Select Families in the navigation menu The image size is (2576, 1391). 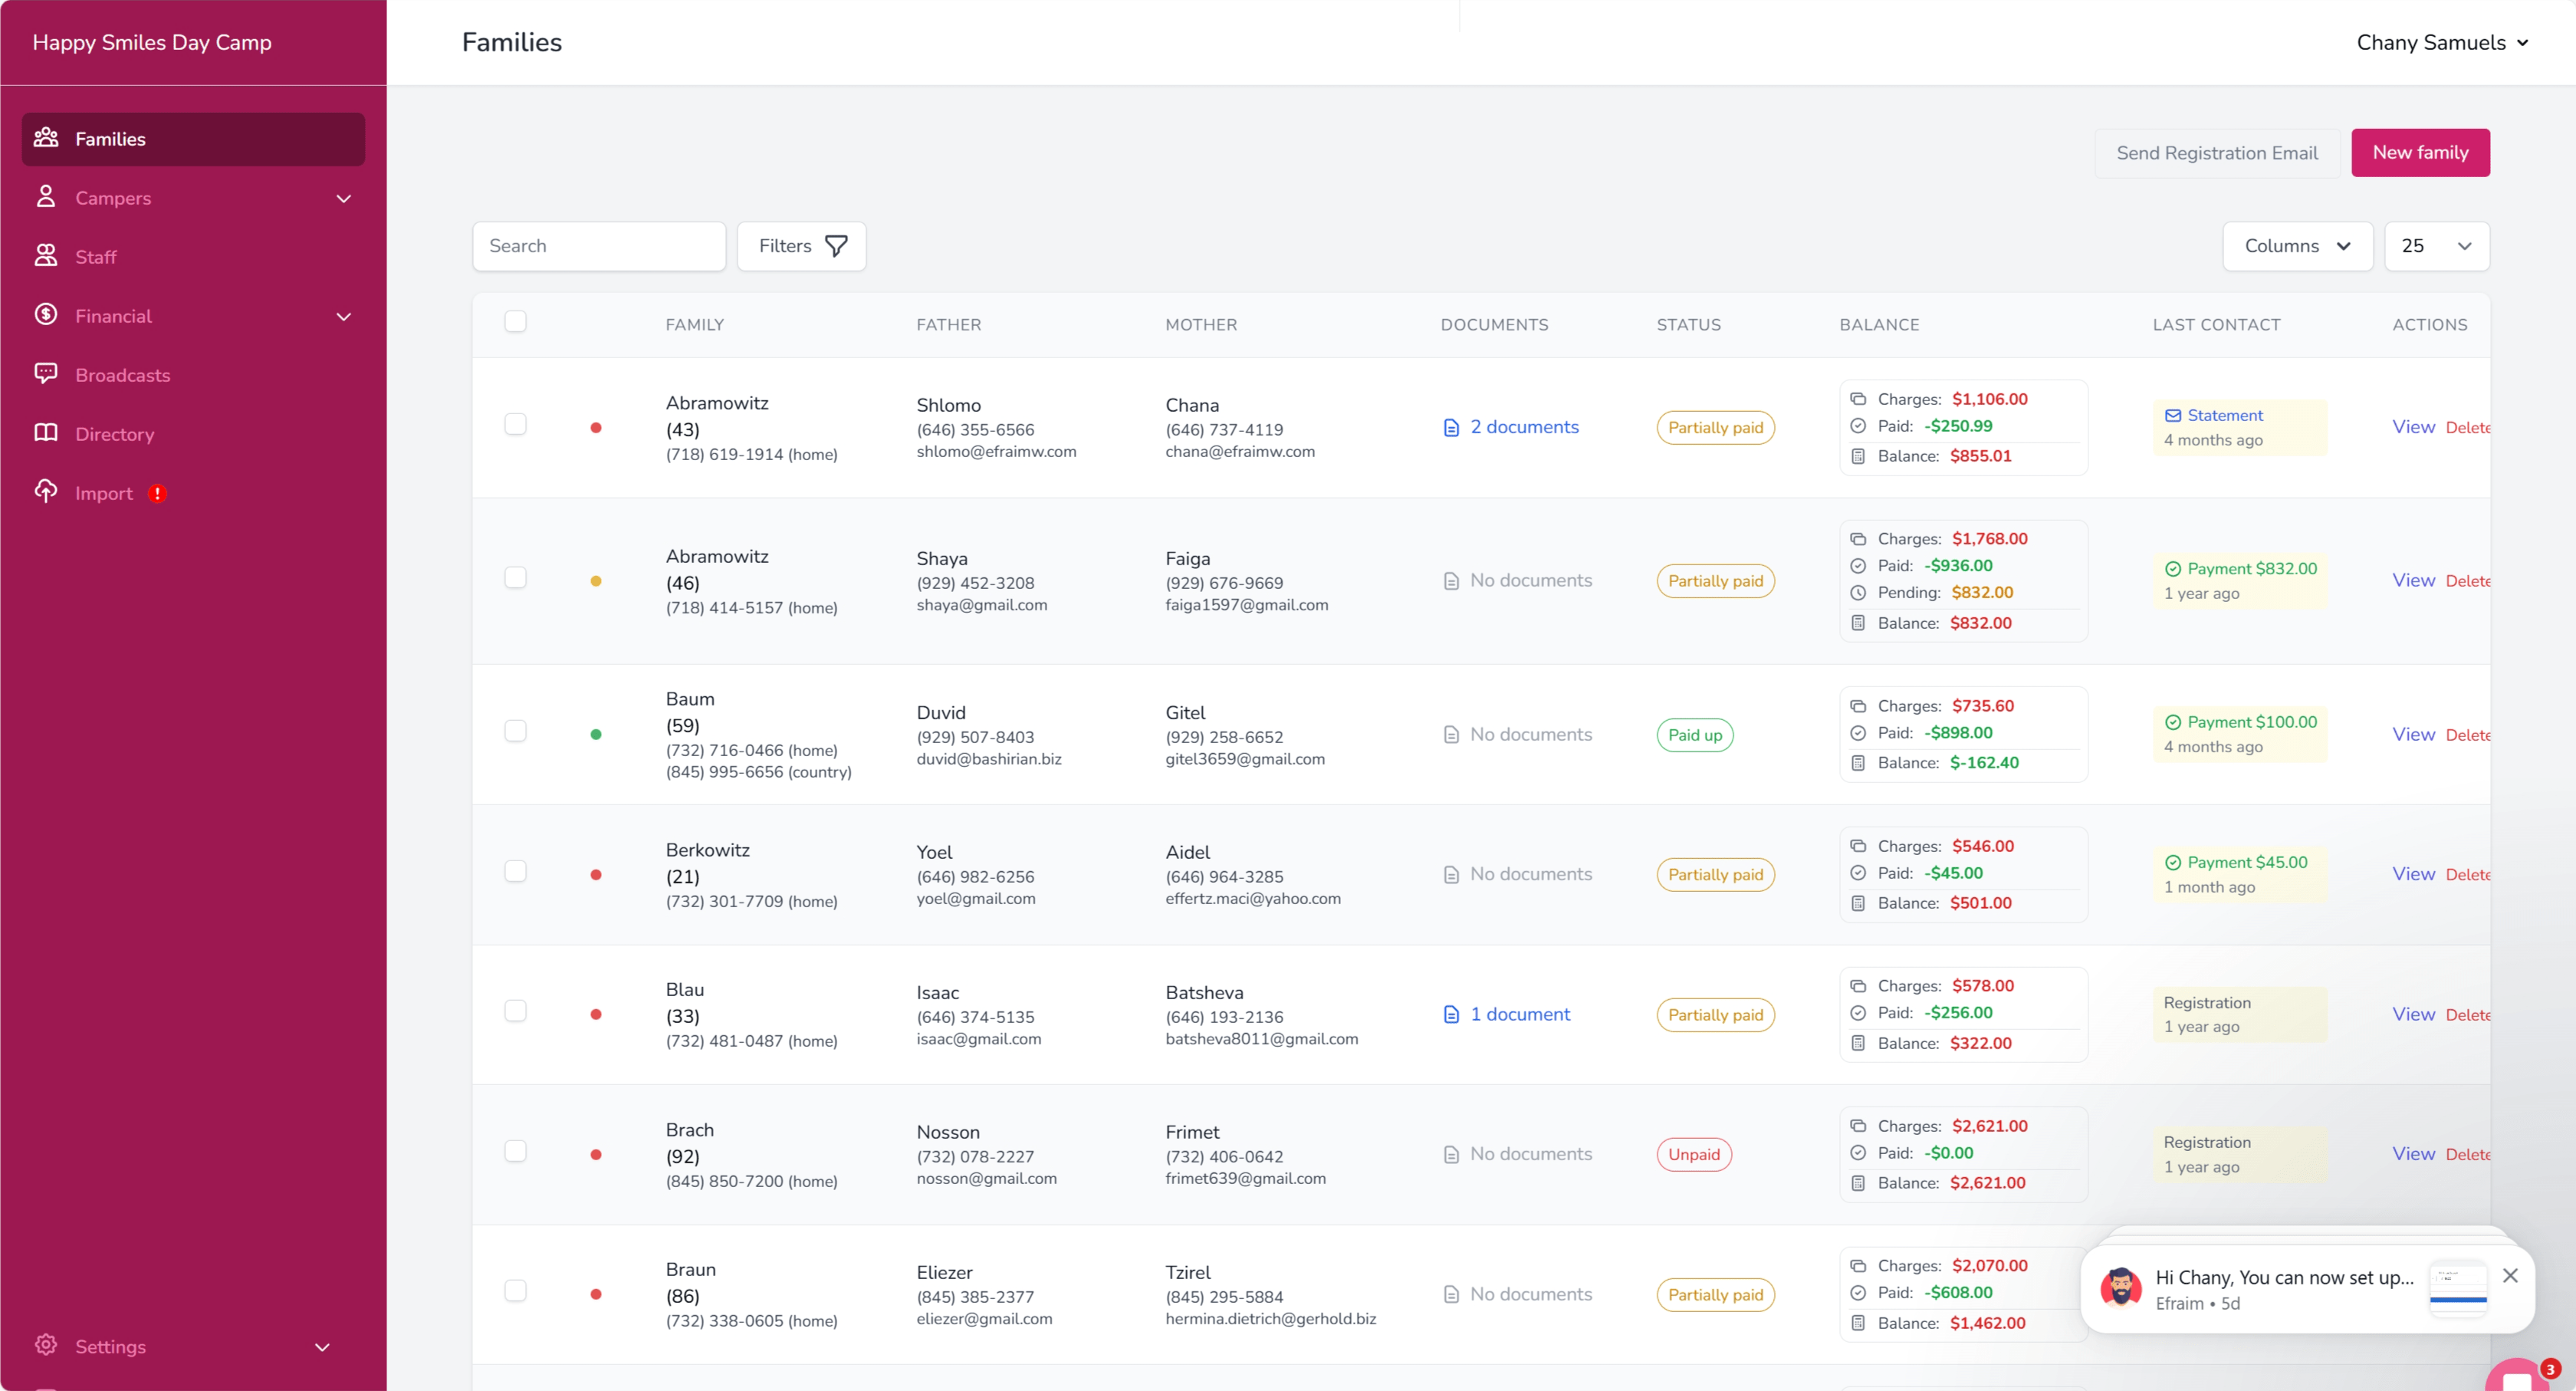pyautogui.click(x=110, y=138)
